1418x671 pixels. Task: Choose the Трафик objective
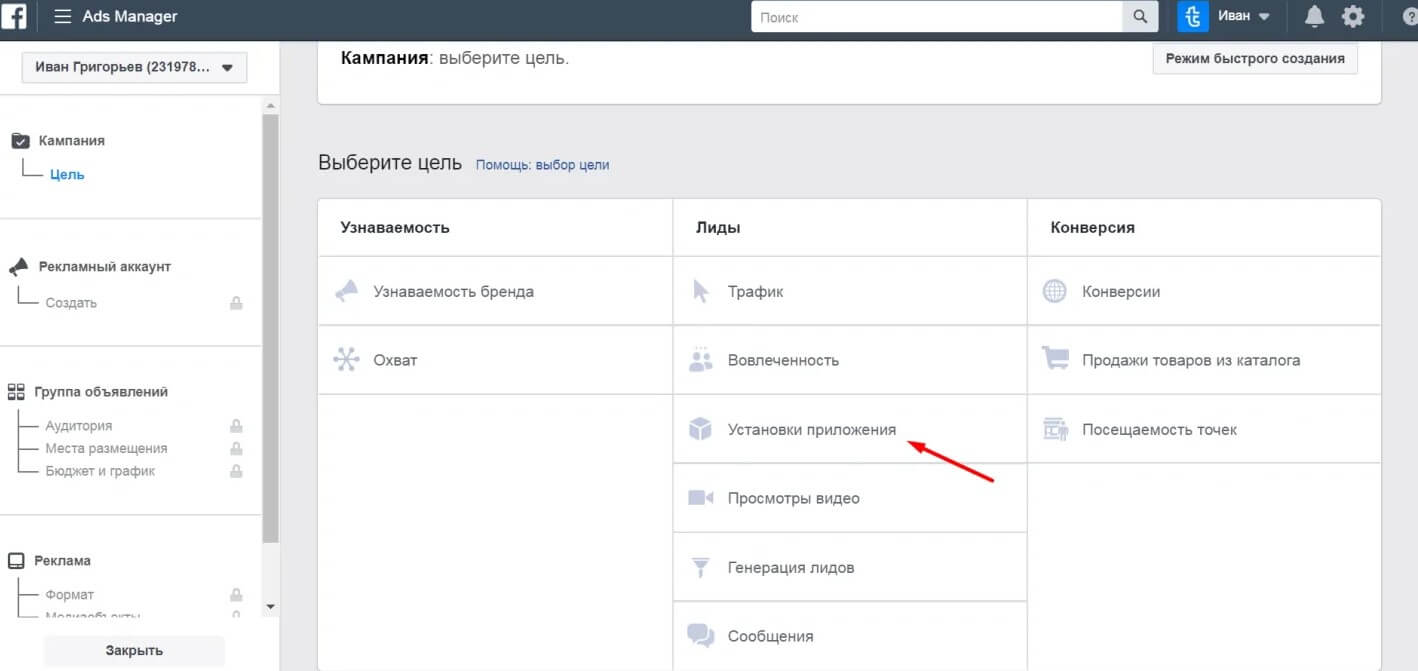(x=850, y=291)
